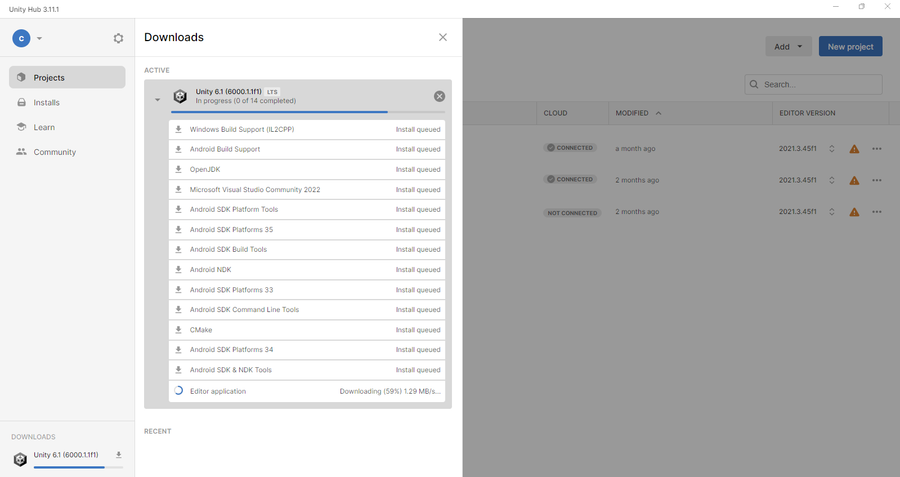The width and height of the screenshot is (900, 477).
Task: Click the CLOUD column header
Action: tap(555, 113)
